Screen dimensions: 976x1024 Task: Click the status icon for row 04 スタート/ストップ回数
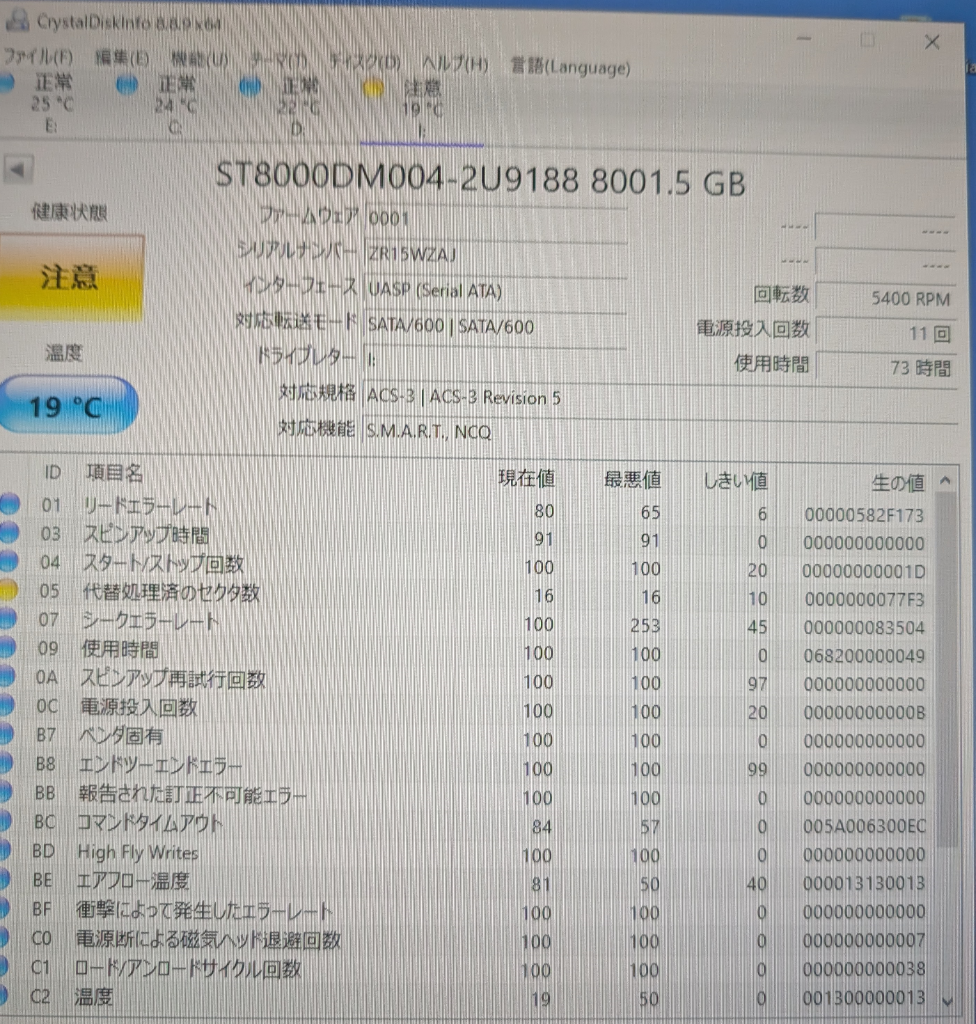tap(8, 561)
